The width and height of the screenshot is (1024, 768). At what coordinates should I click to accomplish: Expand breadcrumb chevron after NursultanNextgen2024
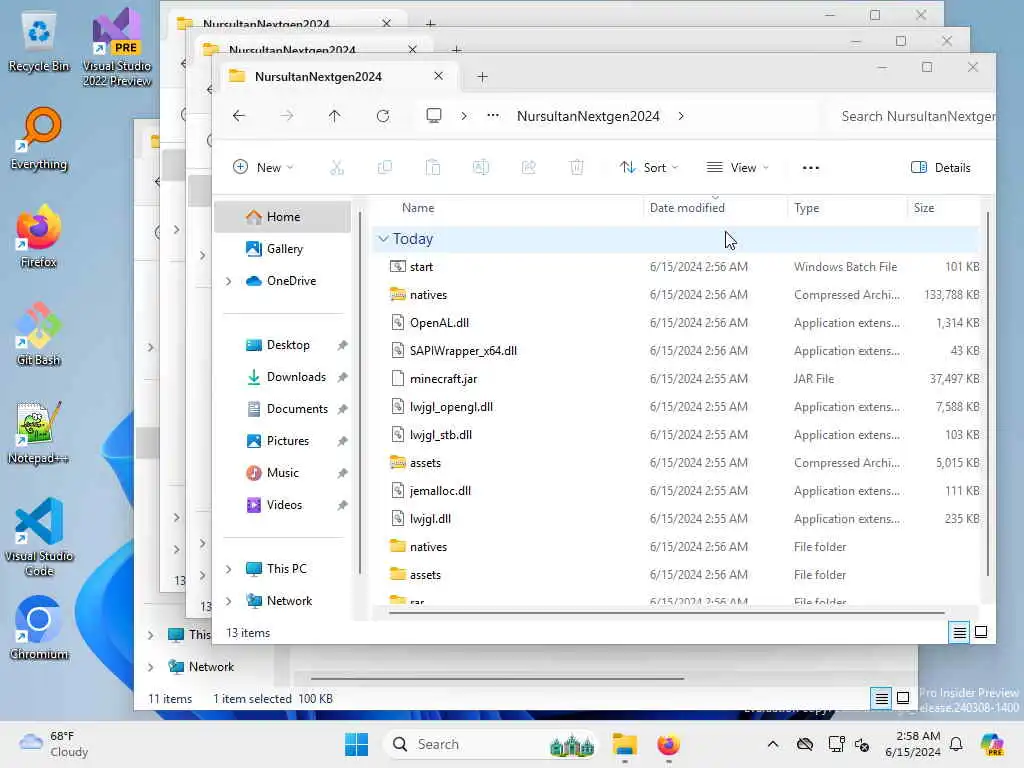click(680, 116)
